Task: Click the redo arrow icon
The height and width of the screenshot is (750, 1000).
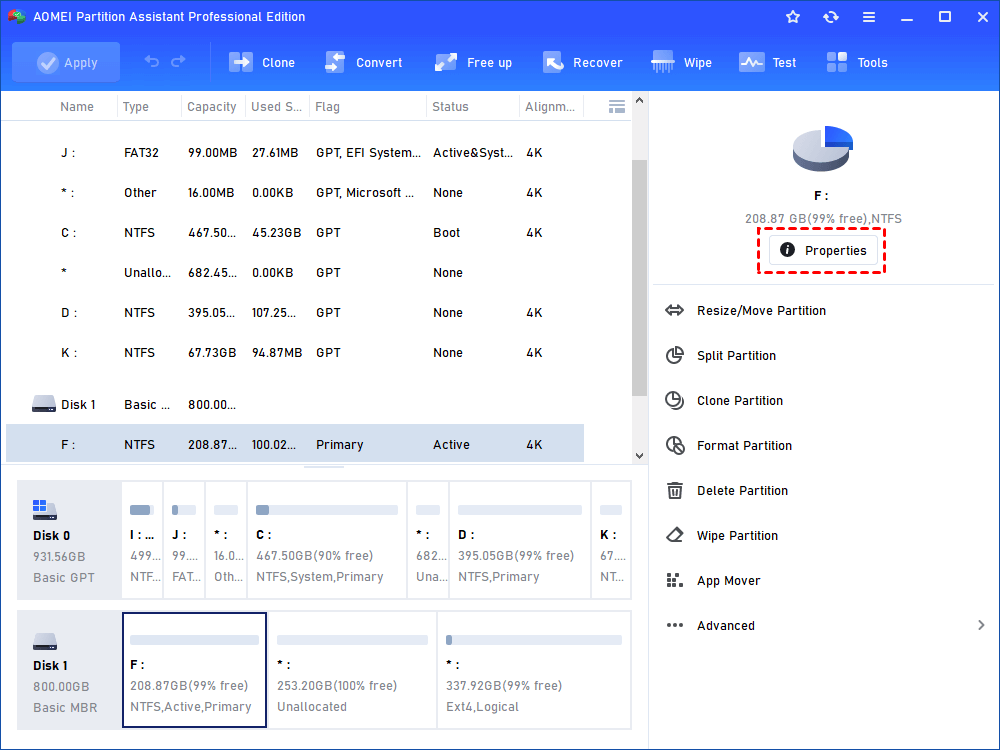Action: (x=178, y=61)
